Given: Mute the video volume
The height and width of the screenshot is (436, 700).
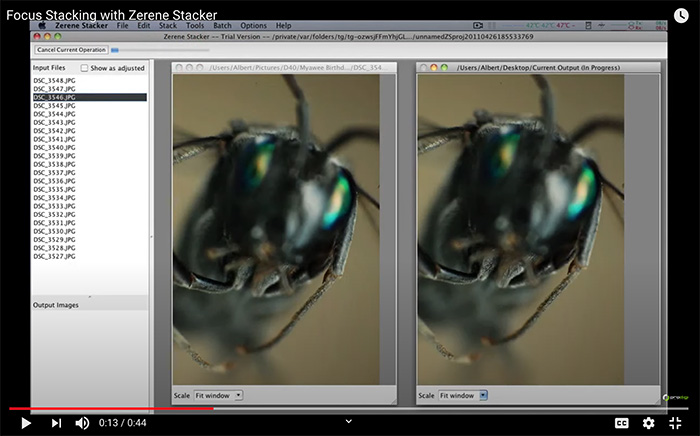Looking at the screenshot, I should coord(83,423).
